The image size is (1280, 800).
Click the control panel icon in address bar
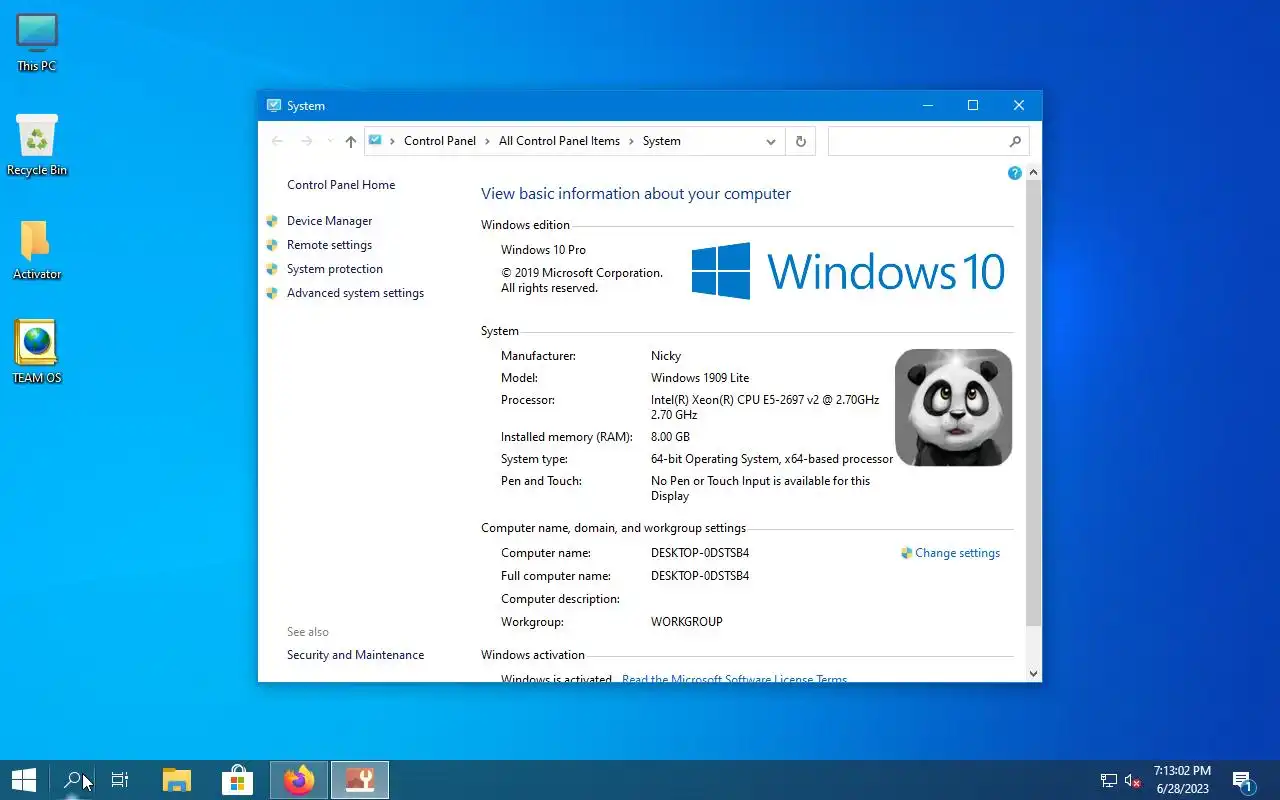375,141
